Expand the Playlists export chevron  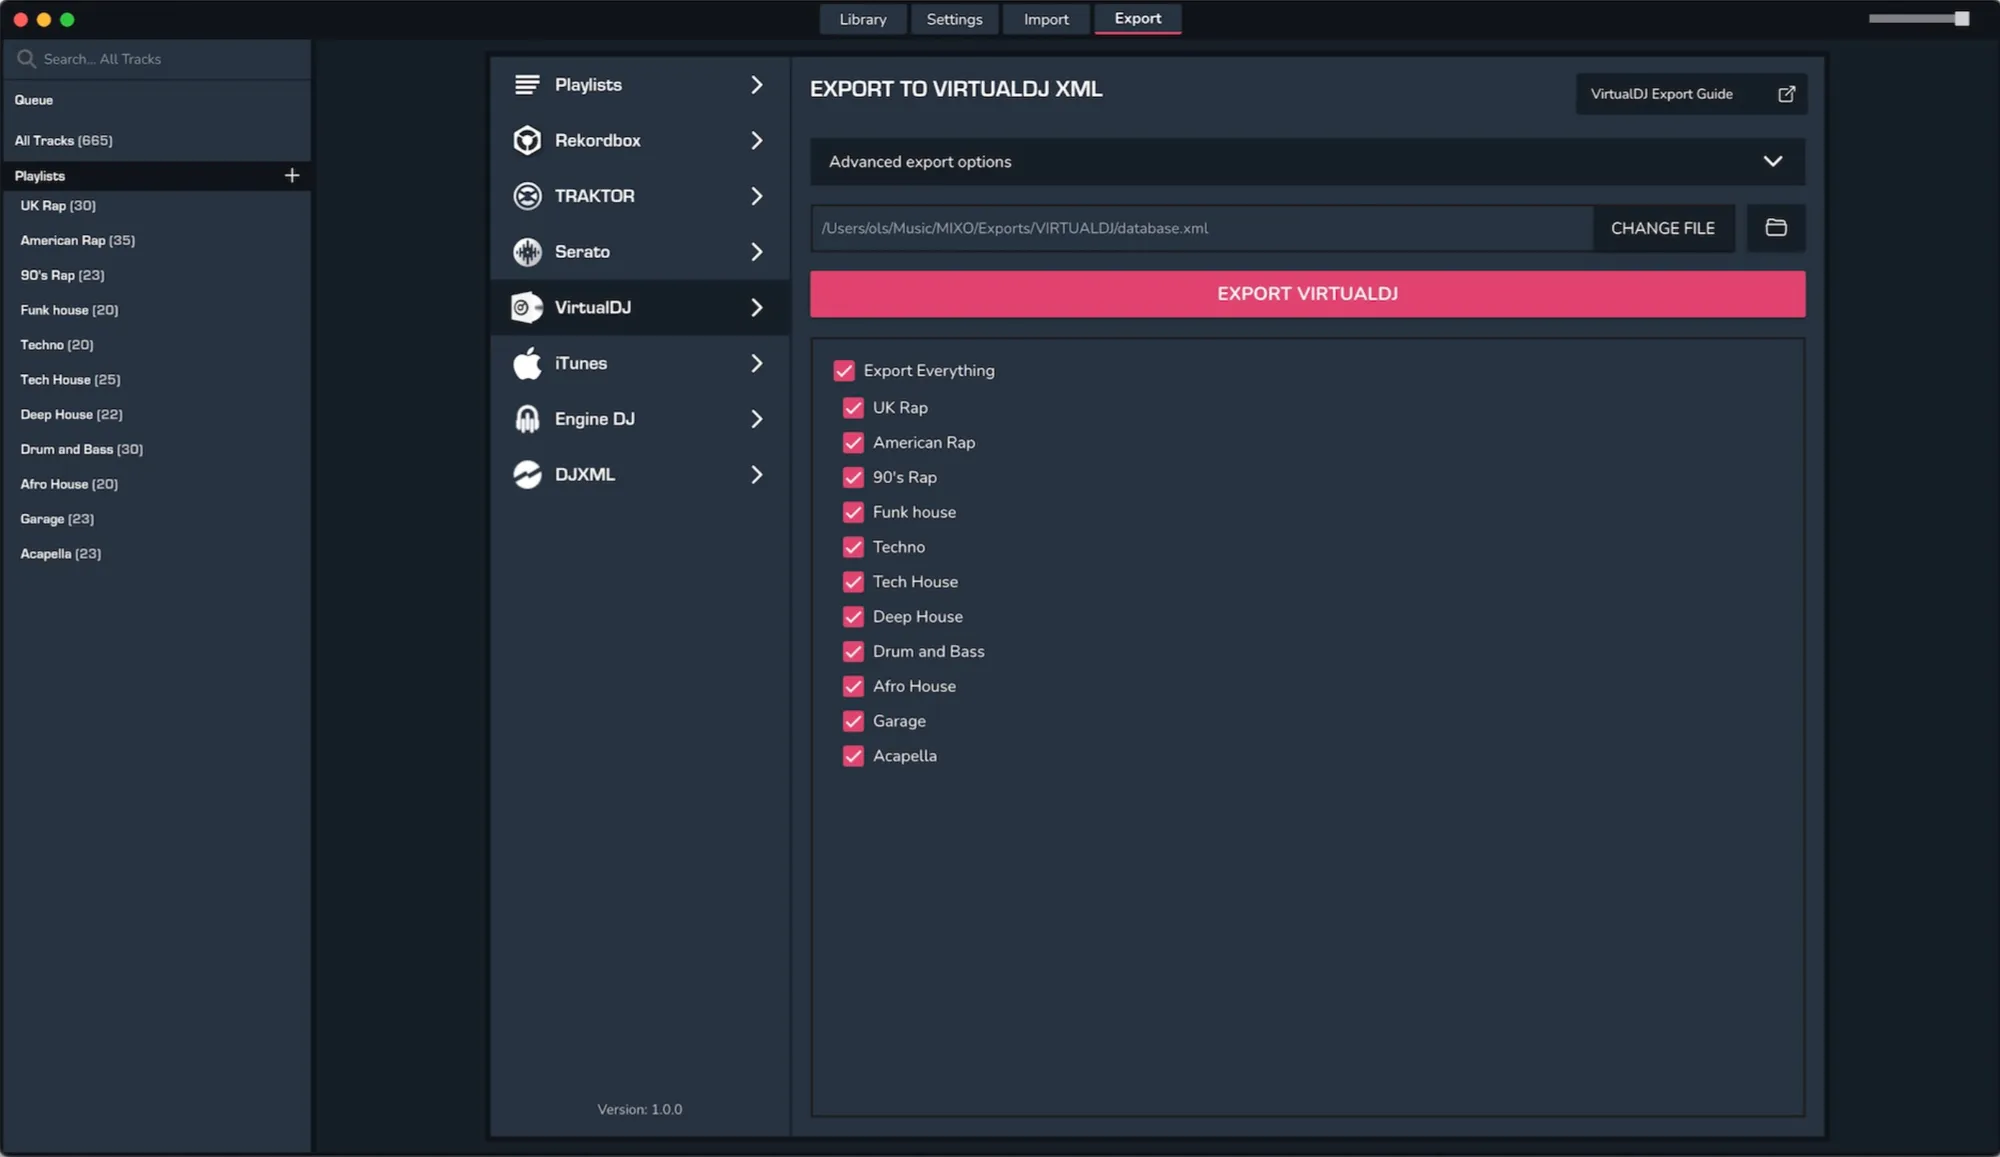pos(757,85)
